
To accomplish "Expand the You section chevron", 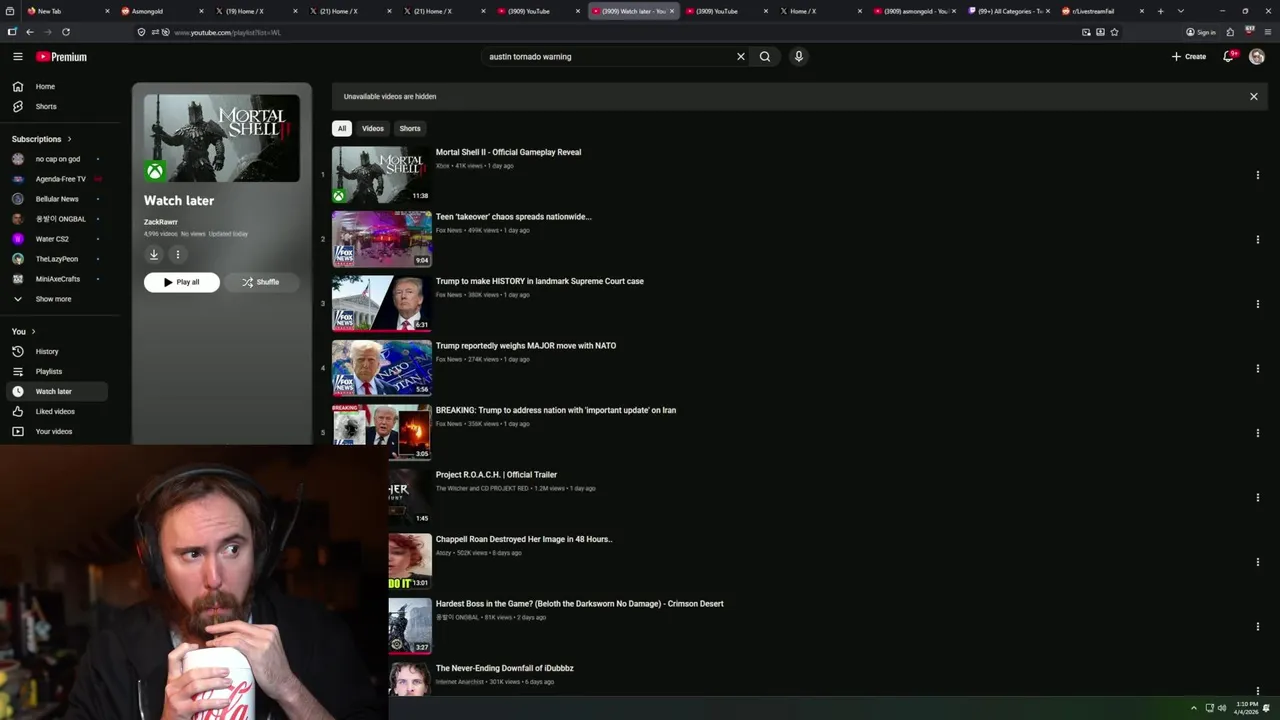I will click(x=33, y=332).
